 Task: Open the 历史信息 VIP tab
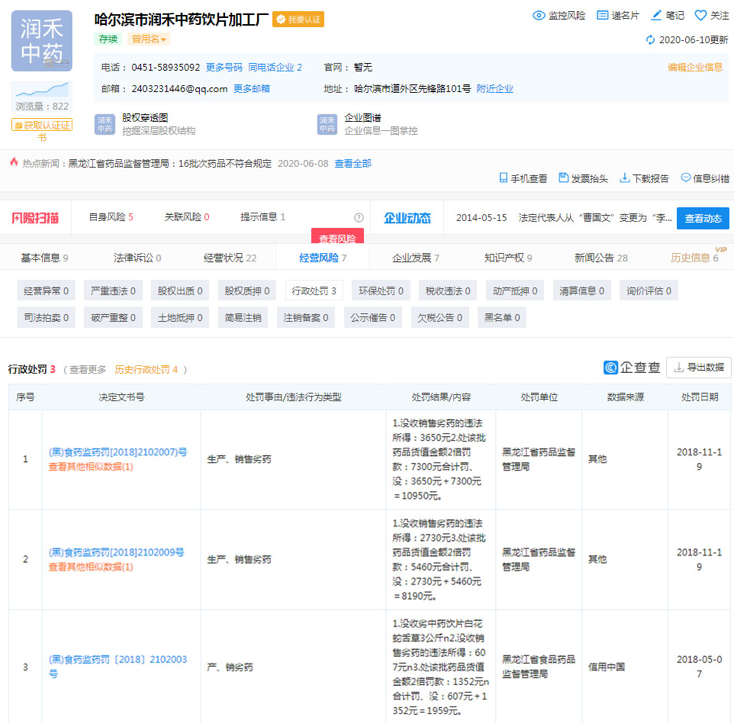pyautogui.click(x=695, y=257)
